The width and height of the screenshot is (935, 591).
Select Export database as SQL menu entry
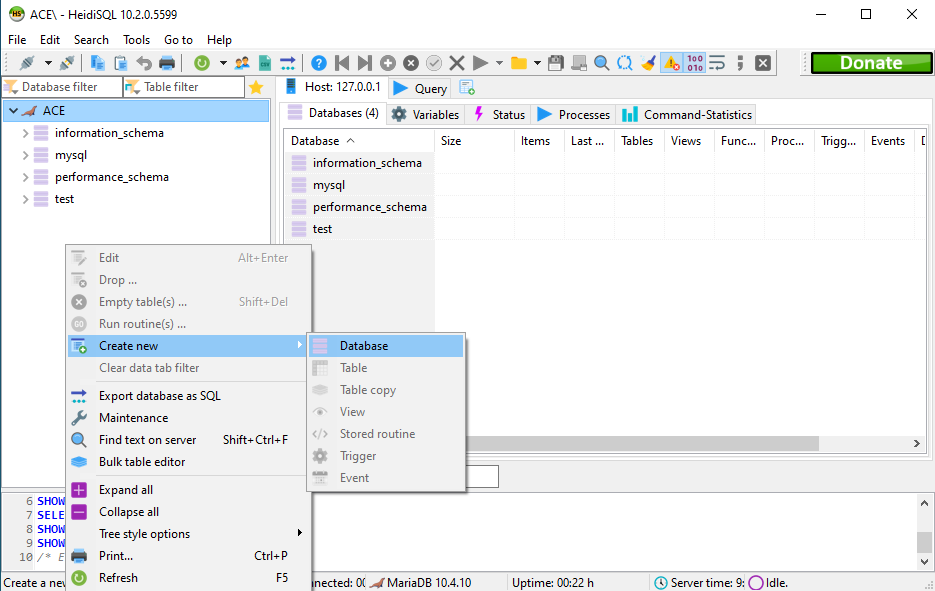(188, 396)
